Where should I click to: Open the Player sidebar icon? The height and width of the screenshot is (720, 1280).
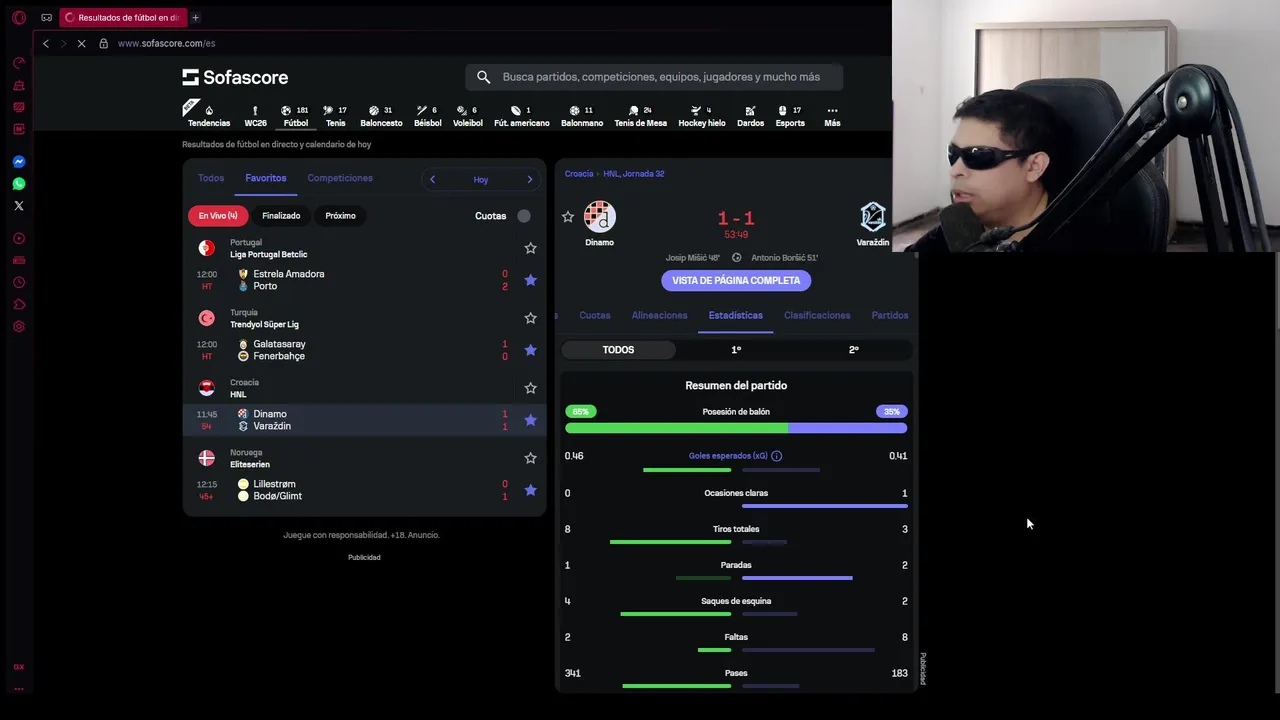(19, 239)
